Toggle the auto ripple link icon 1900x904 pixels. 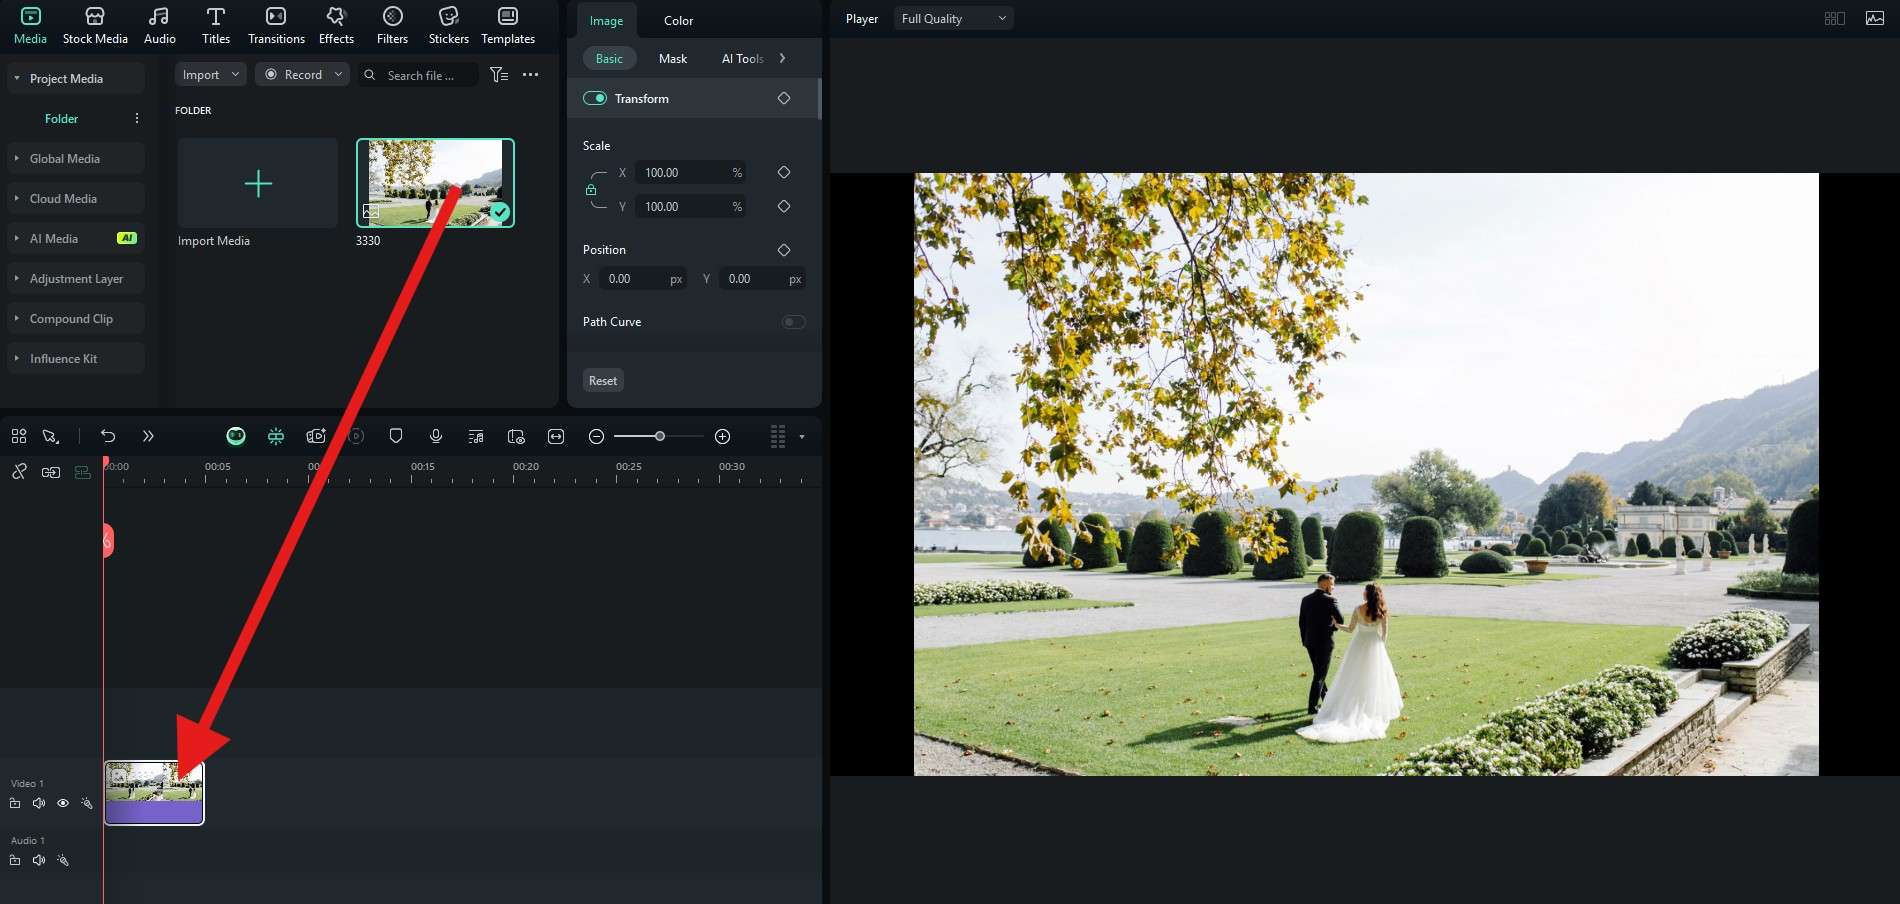(x=51, y=472)
